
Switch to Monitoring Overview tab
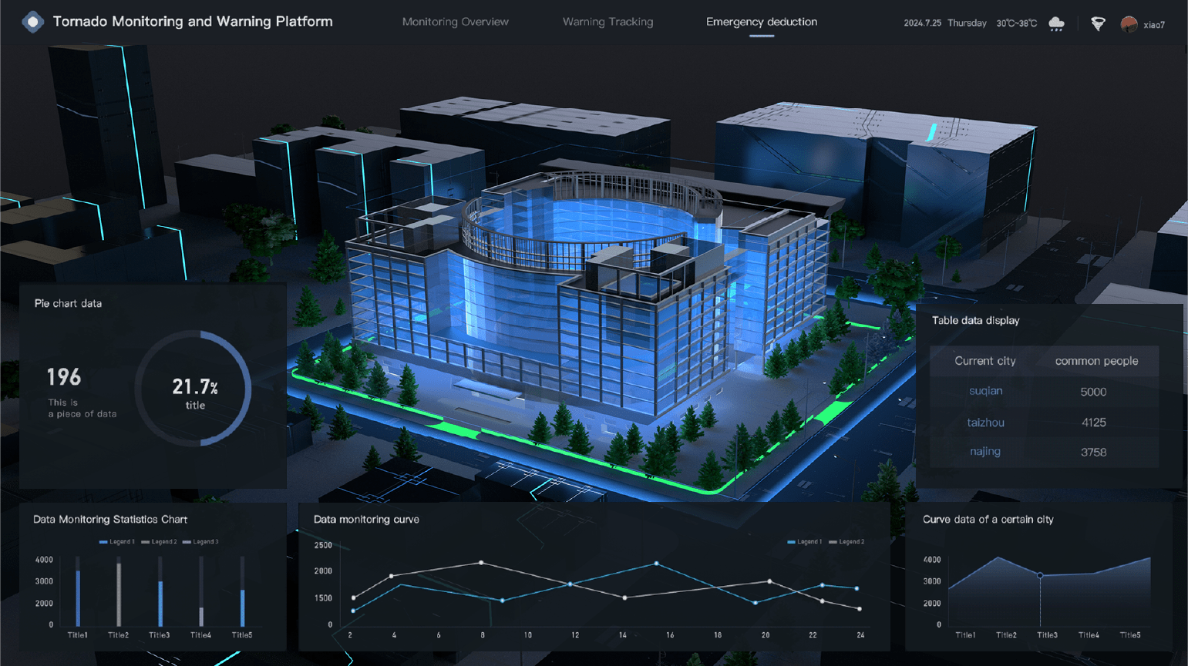point(455,22)
